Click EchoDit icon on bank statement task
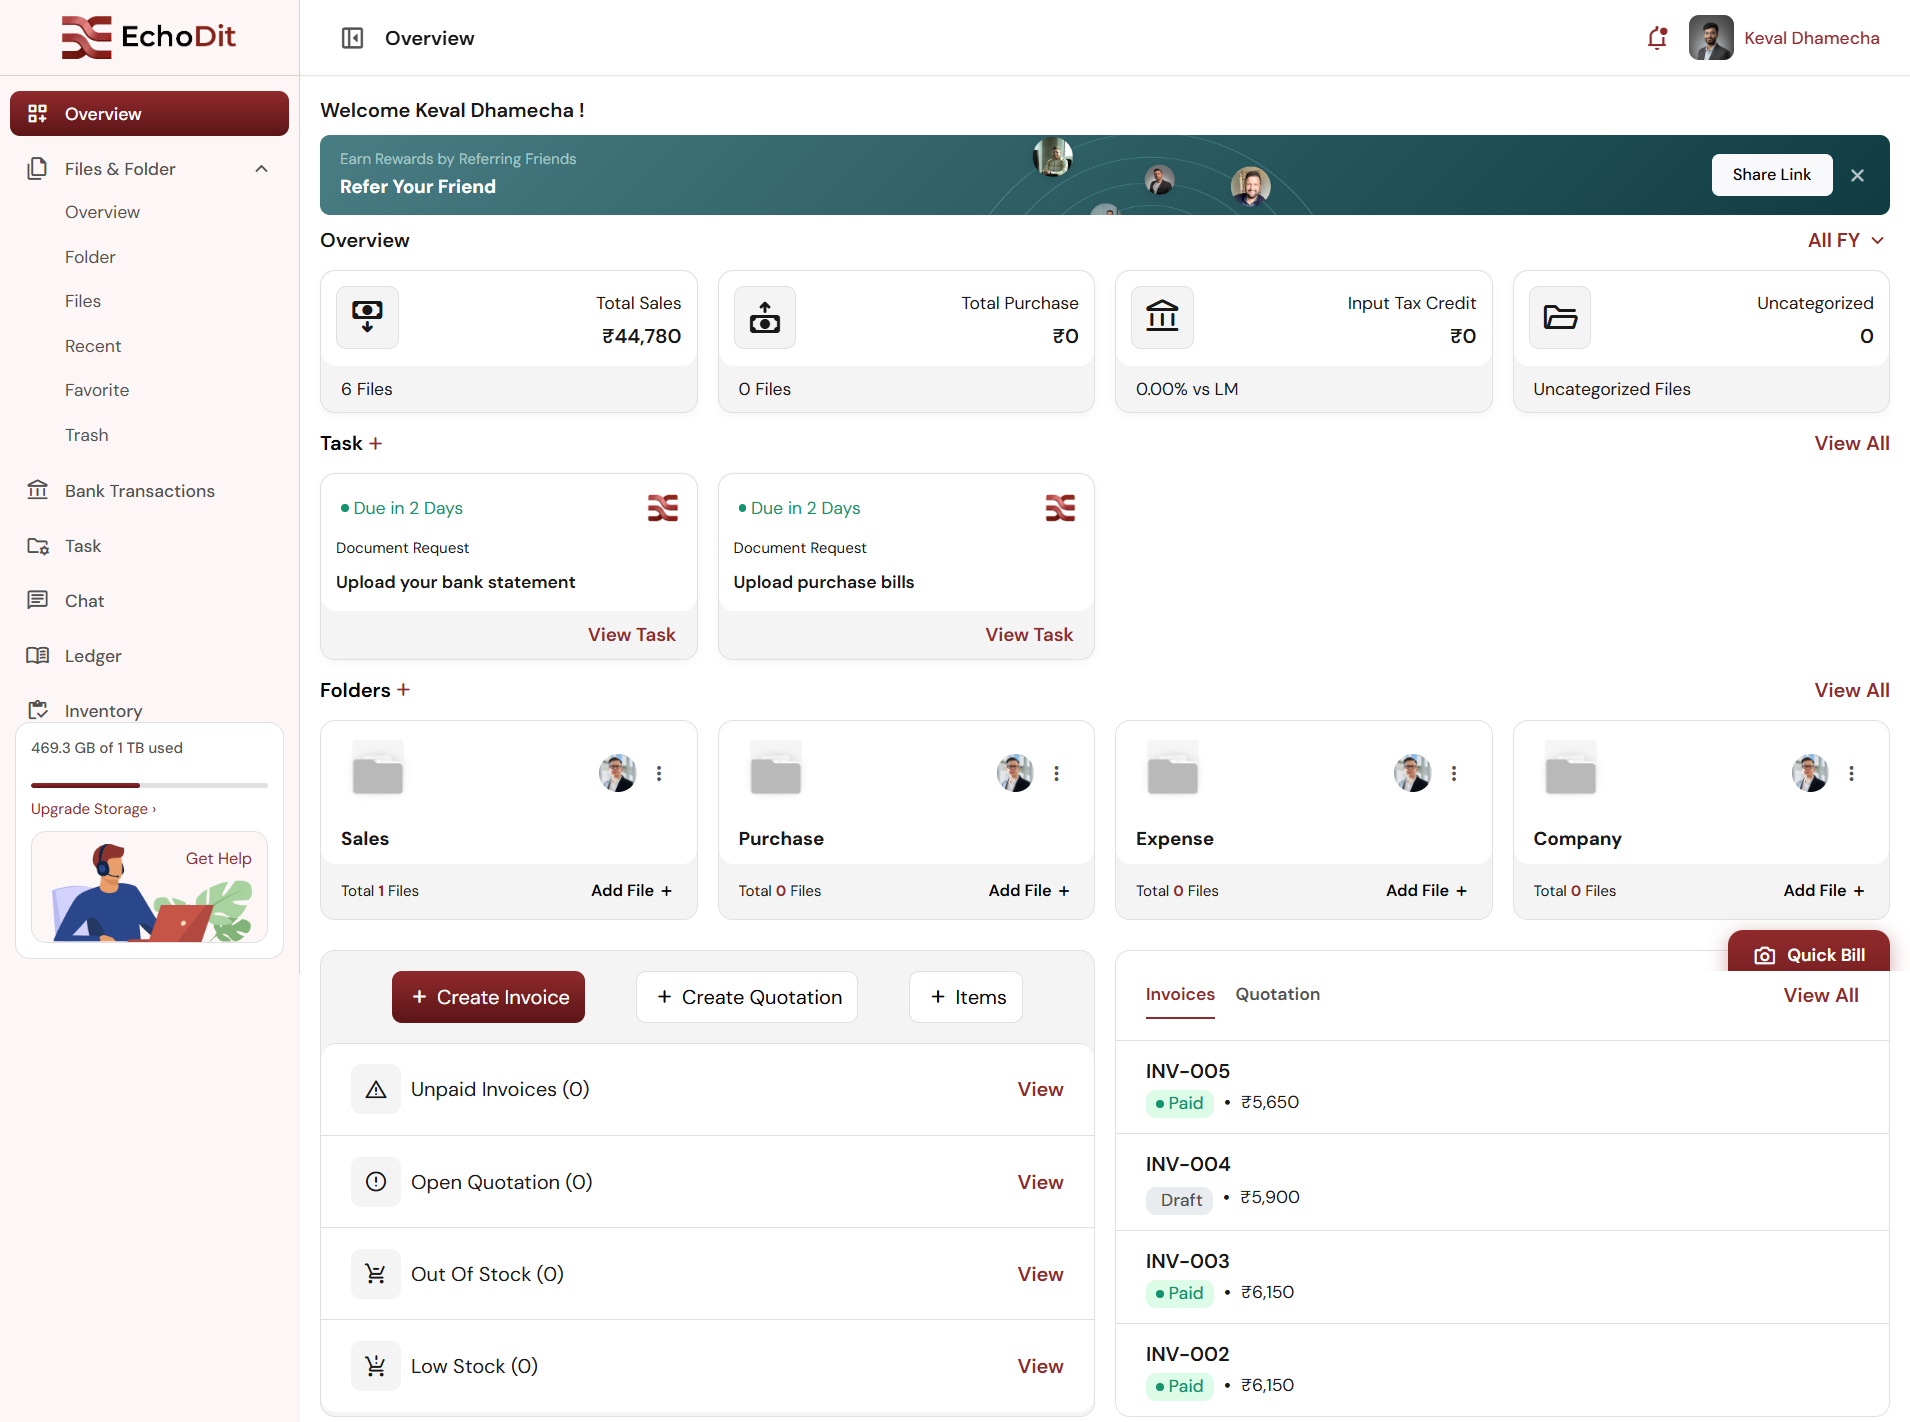Viewport: 1910px width, 1422px height. pos(662,508)
